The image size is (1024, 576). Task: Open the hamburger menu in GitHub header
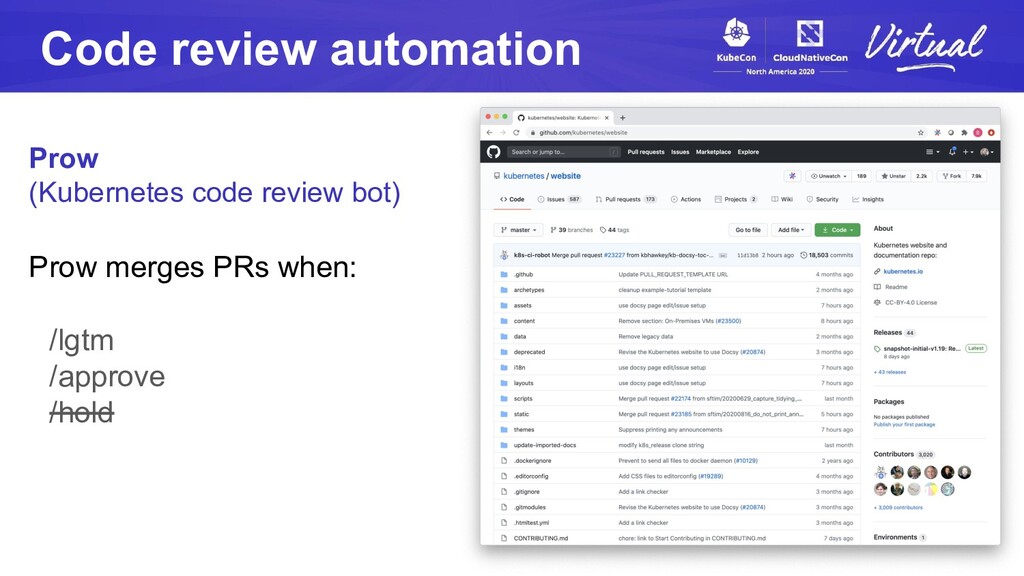(x=933, y=152)
